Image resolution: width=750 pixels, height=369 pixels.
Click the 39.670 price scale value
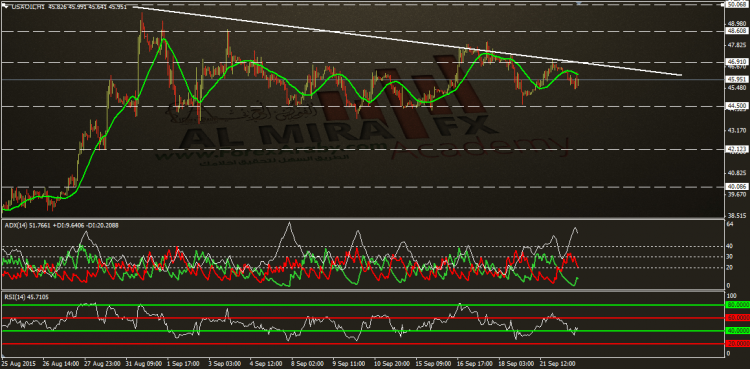point(736,194)
